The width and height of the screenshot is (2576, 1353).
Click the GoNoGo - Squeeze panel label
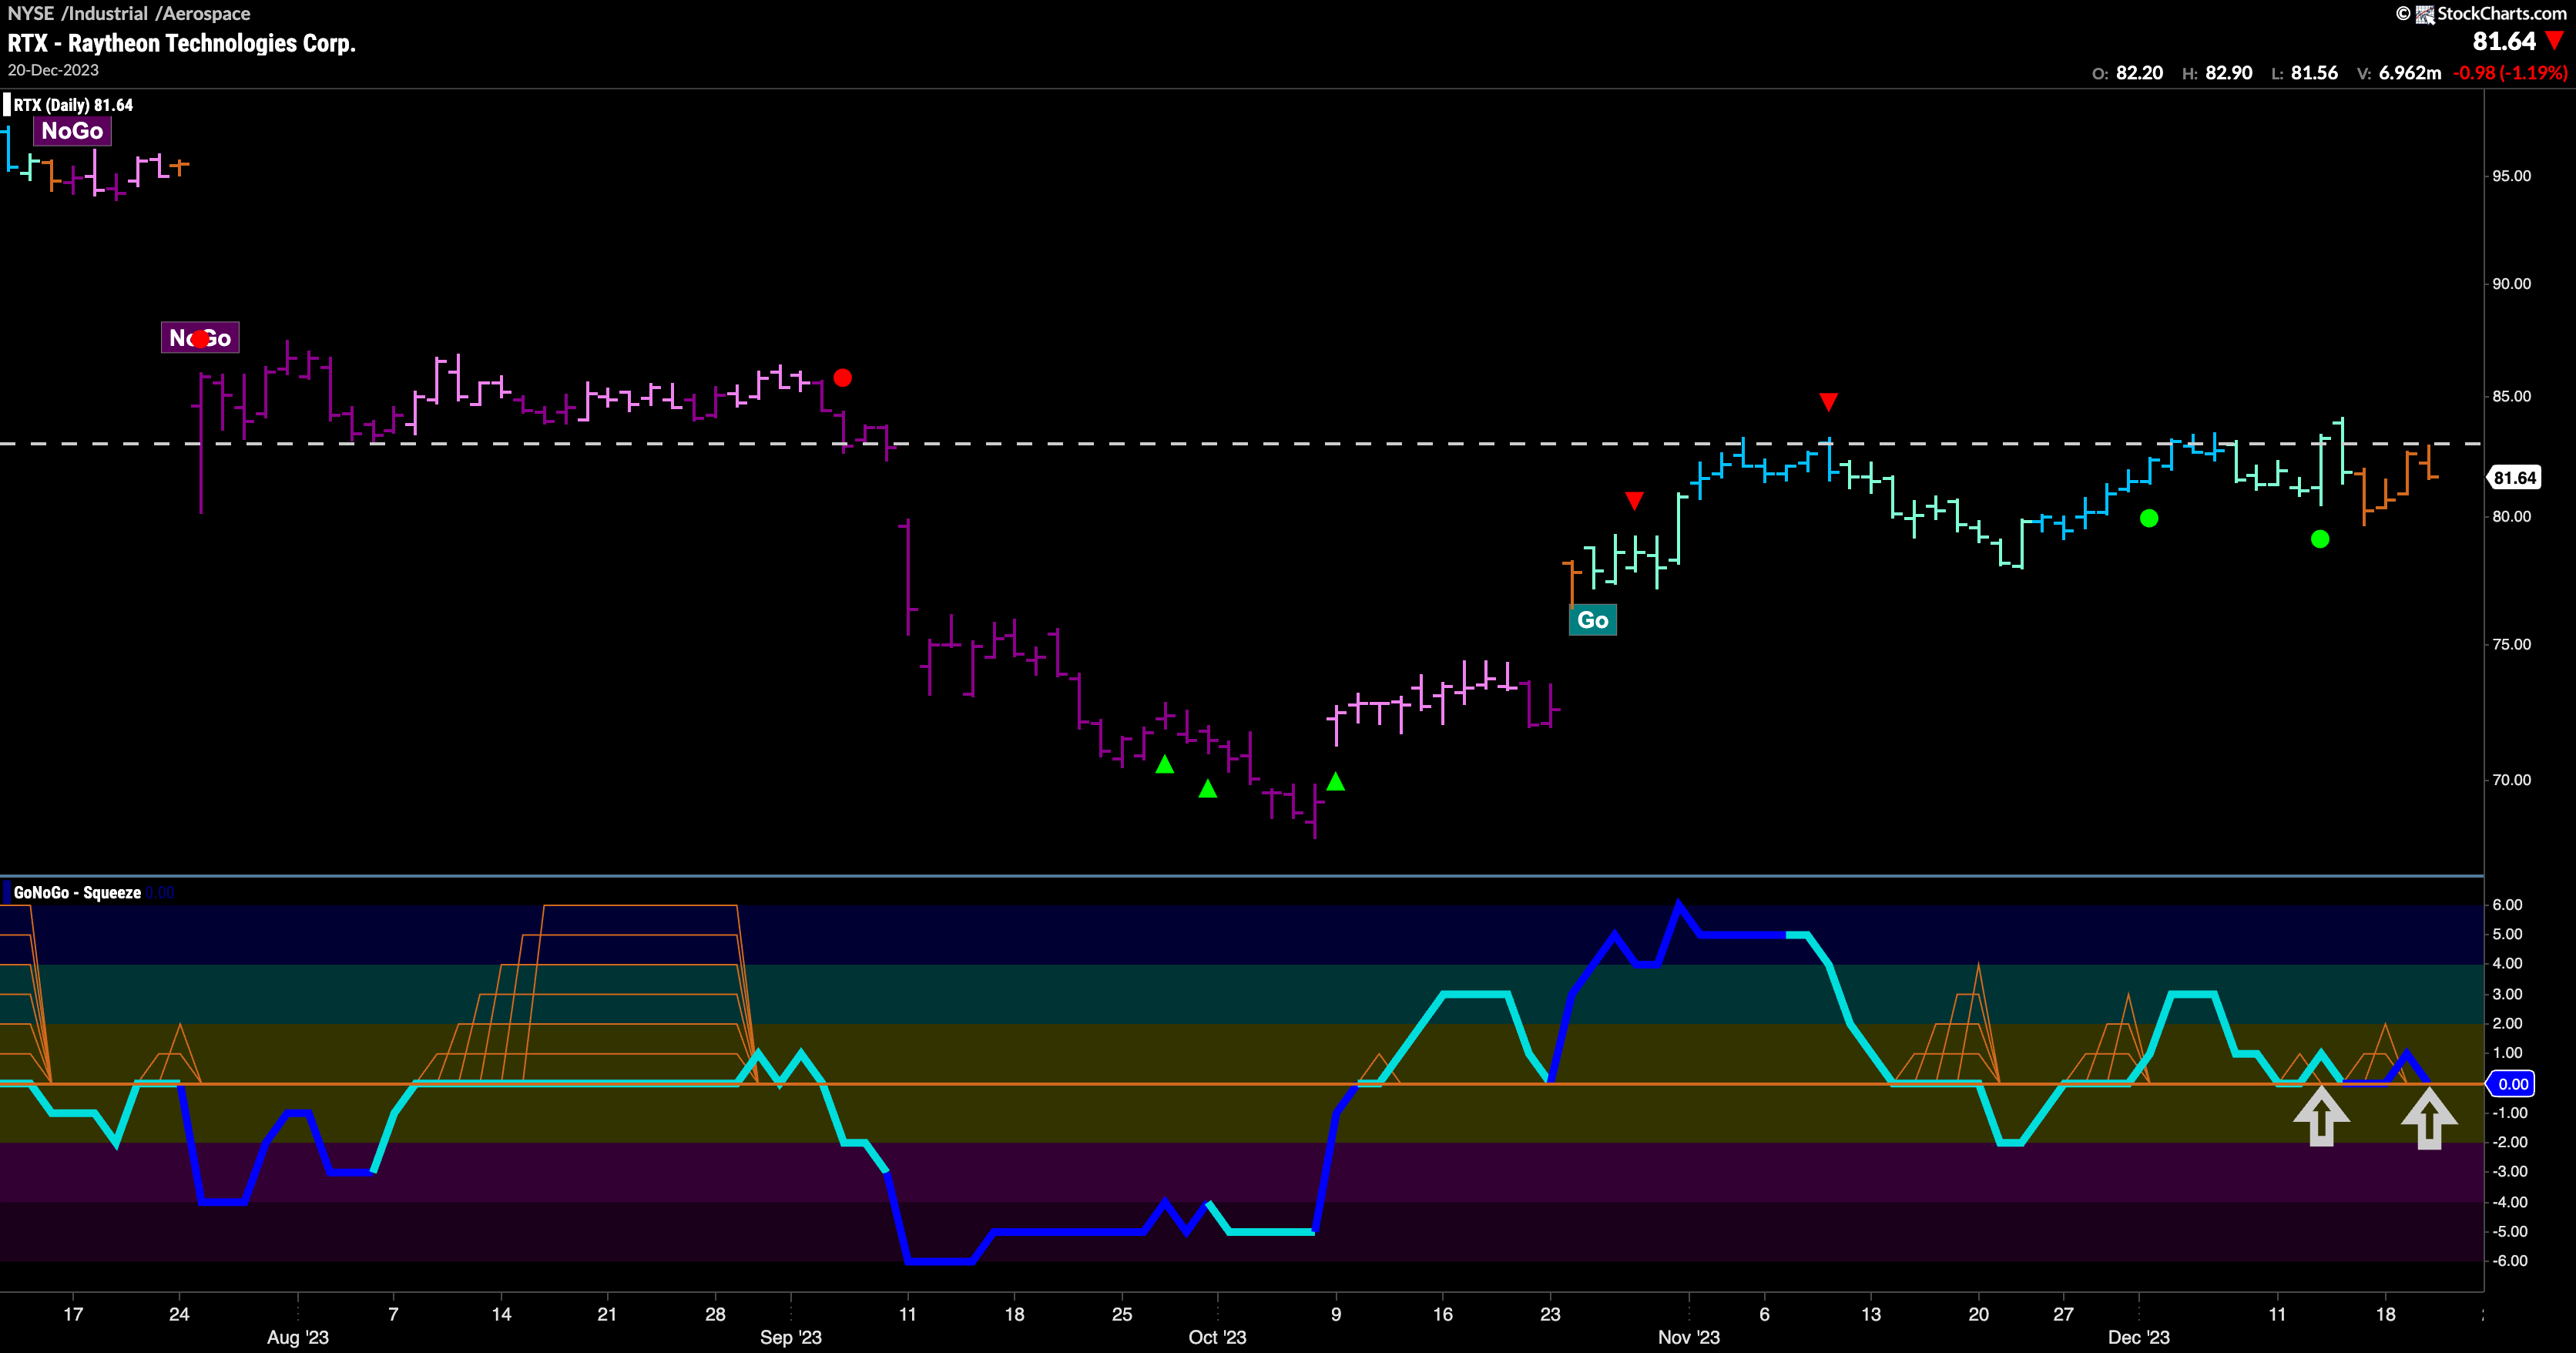(x=77, y=892)
